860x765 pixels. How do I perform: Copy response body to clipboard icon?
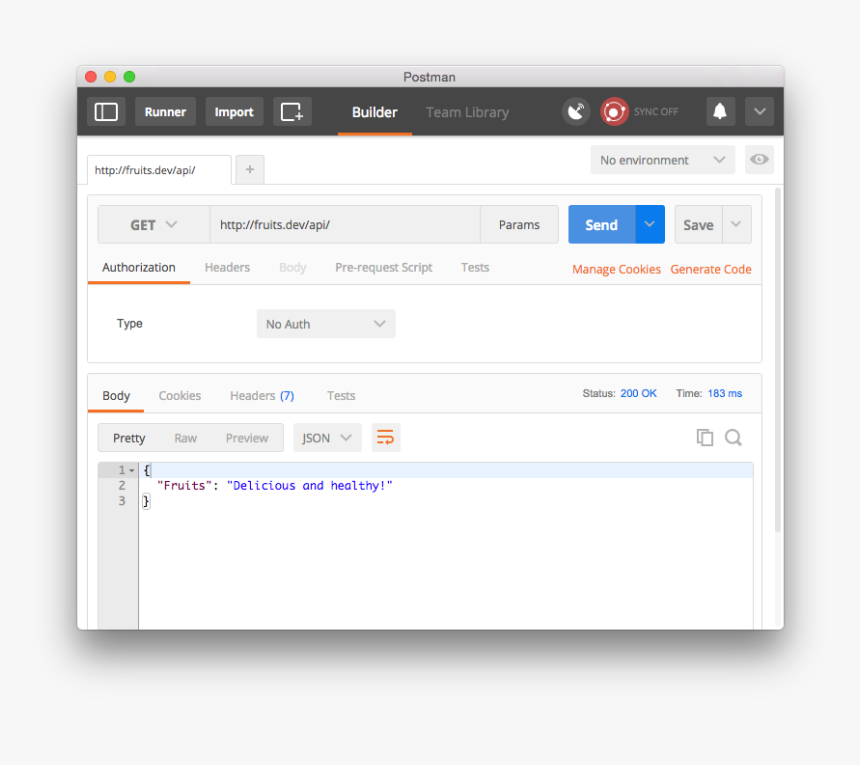(x=705, y=438)
